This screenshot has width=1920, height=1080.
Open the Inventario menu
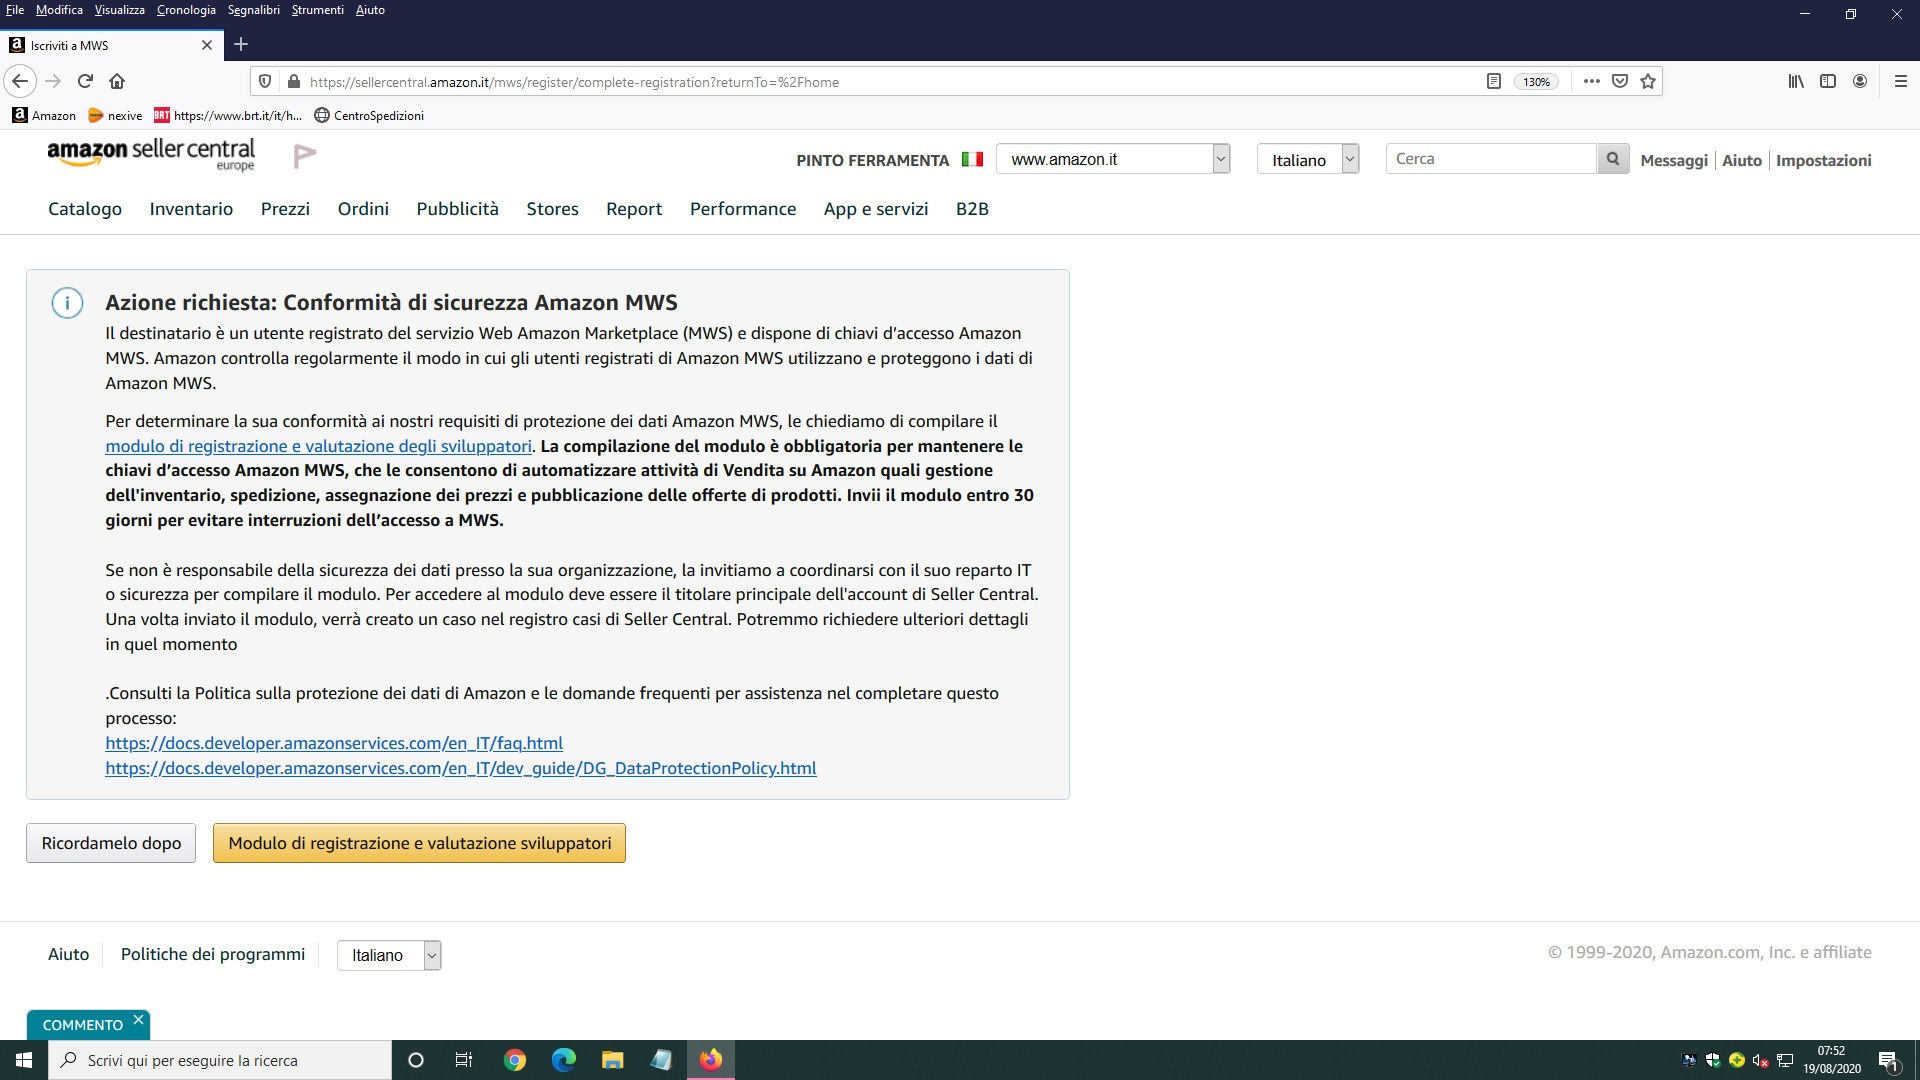pyautogui.click(x=191, y=209)
